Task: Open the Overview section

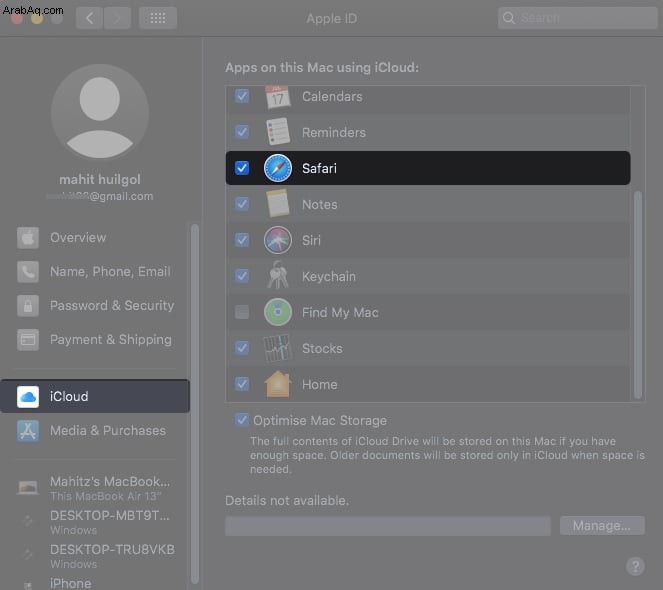Action: tap(95, 238)
